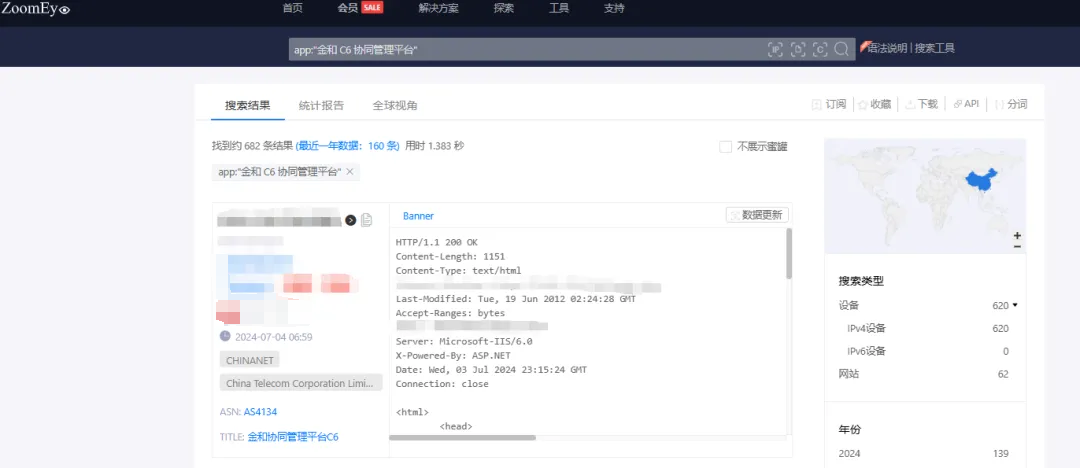This screenshot has height=468, width=1080.
Task: Click the 最近一年数据: 160 条 link
Action: [x=347, y=146]
